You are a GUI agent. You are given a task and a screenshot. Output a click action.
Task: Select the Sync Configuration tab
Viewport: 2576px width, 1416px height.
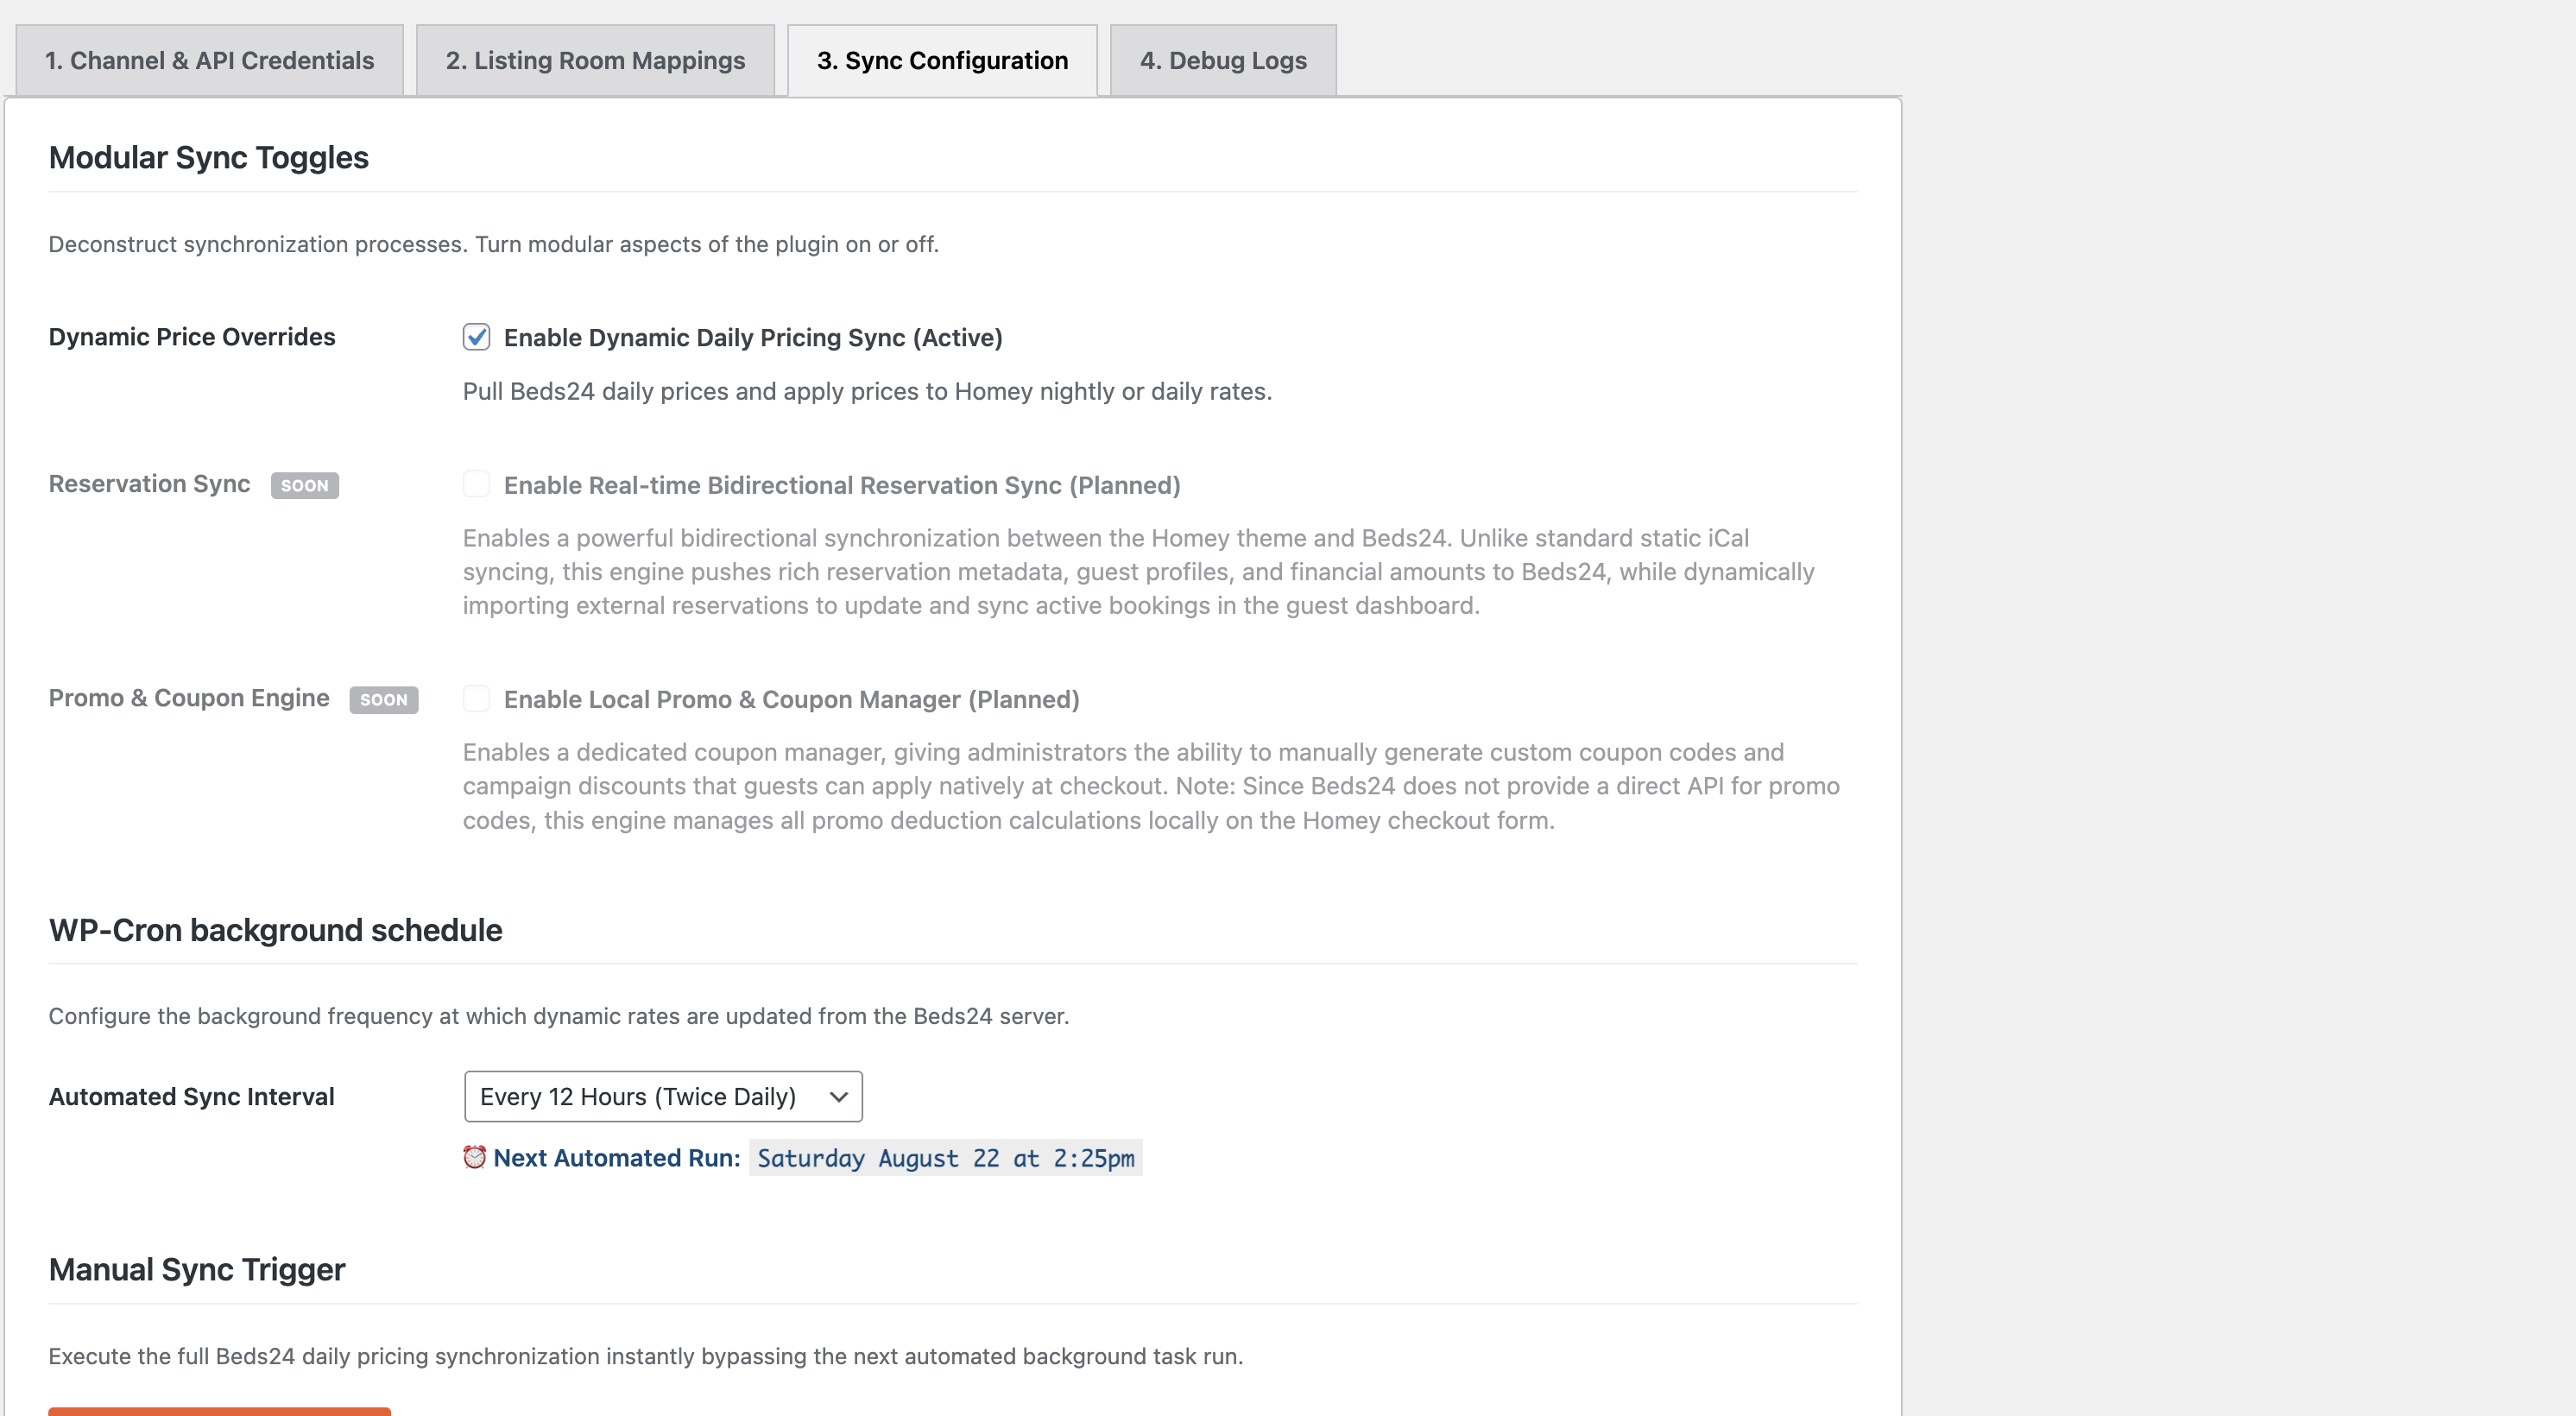(x=942, y=60)
